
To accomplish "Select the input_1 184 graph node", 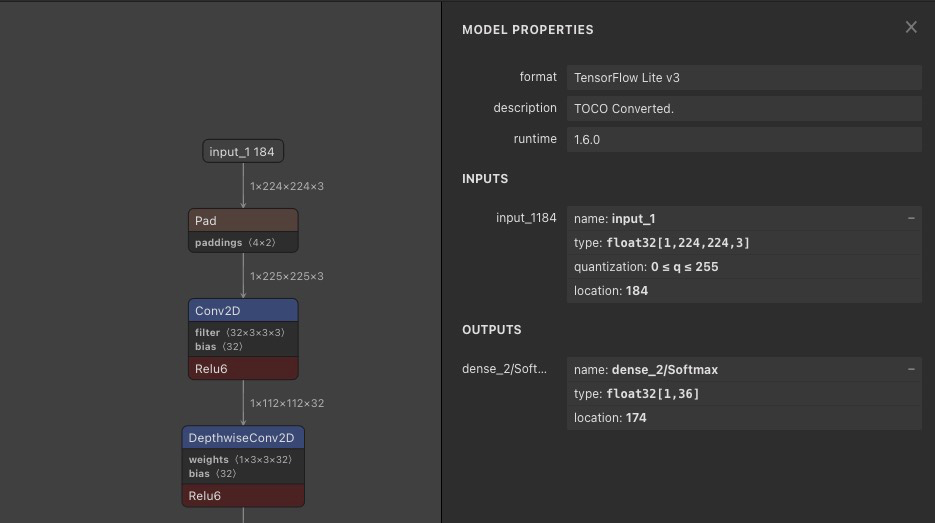I will (243, 152).
